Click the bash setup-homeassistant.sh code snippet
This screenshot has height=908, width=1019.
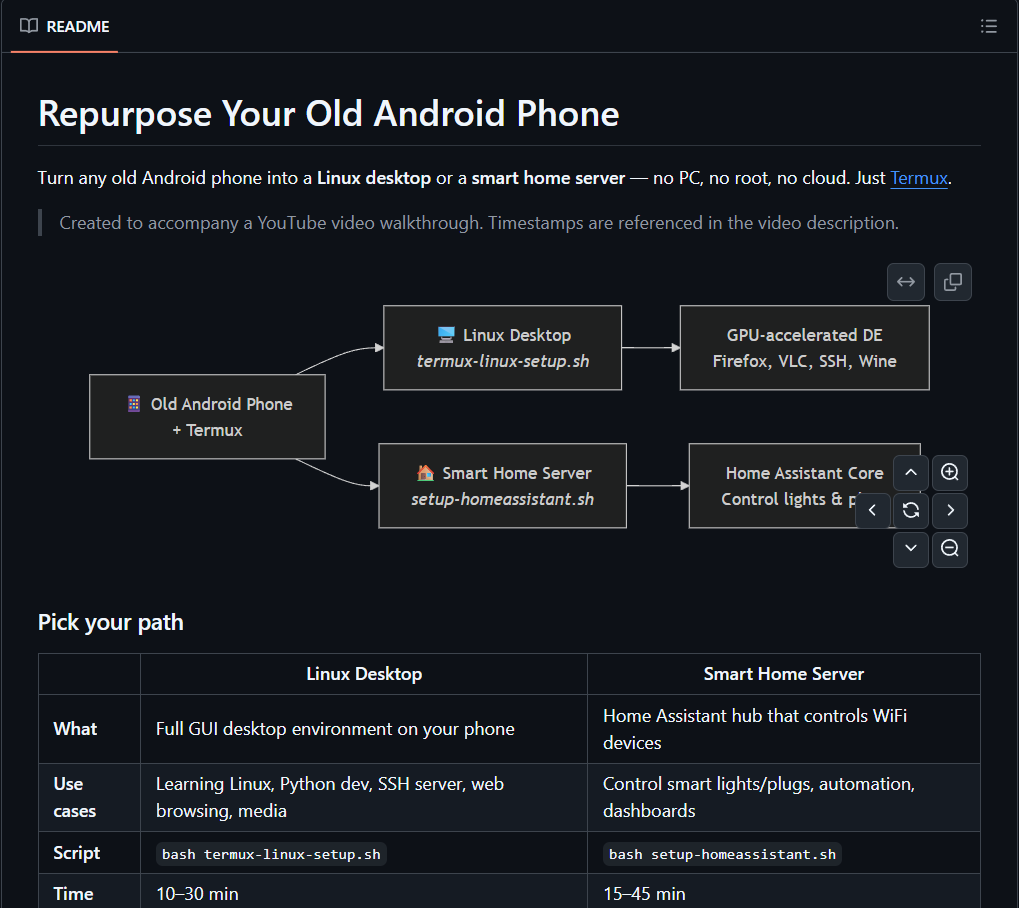tap(723, 854)
